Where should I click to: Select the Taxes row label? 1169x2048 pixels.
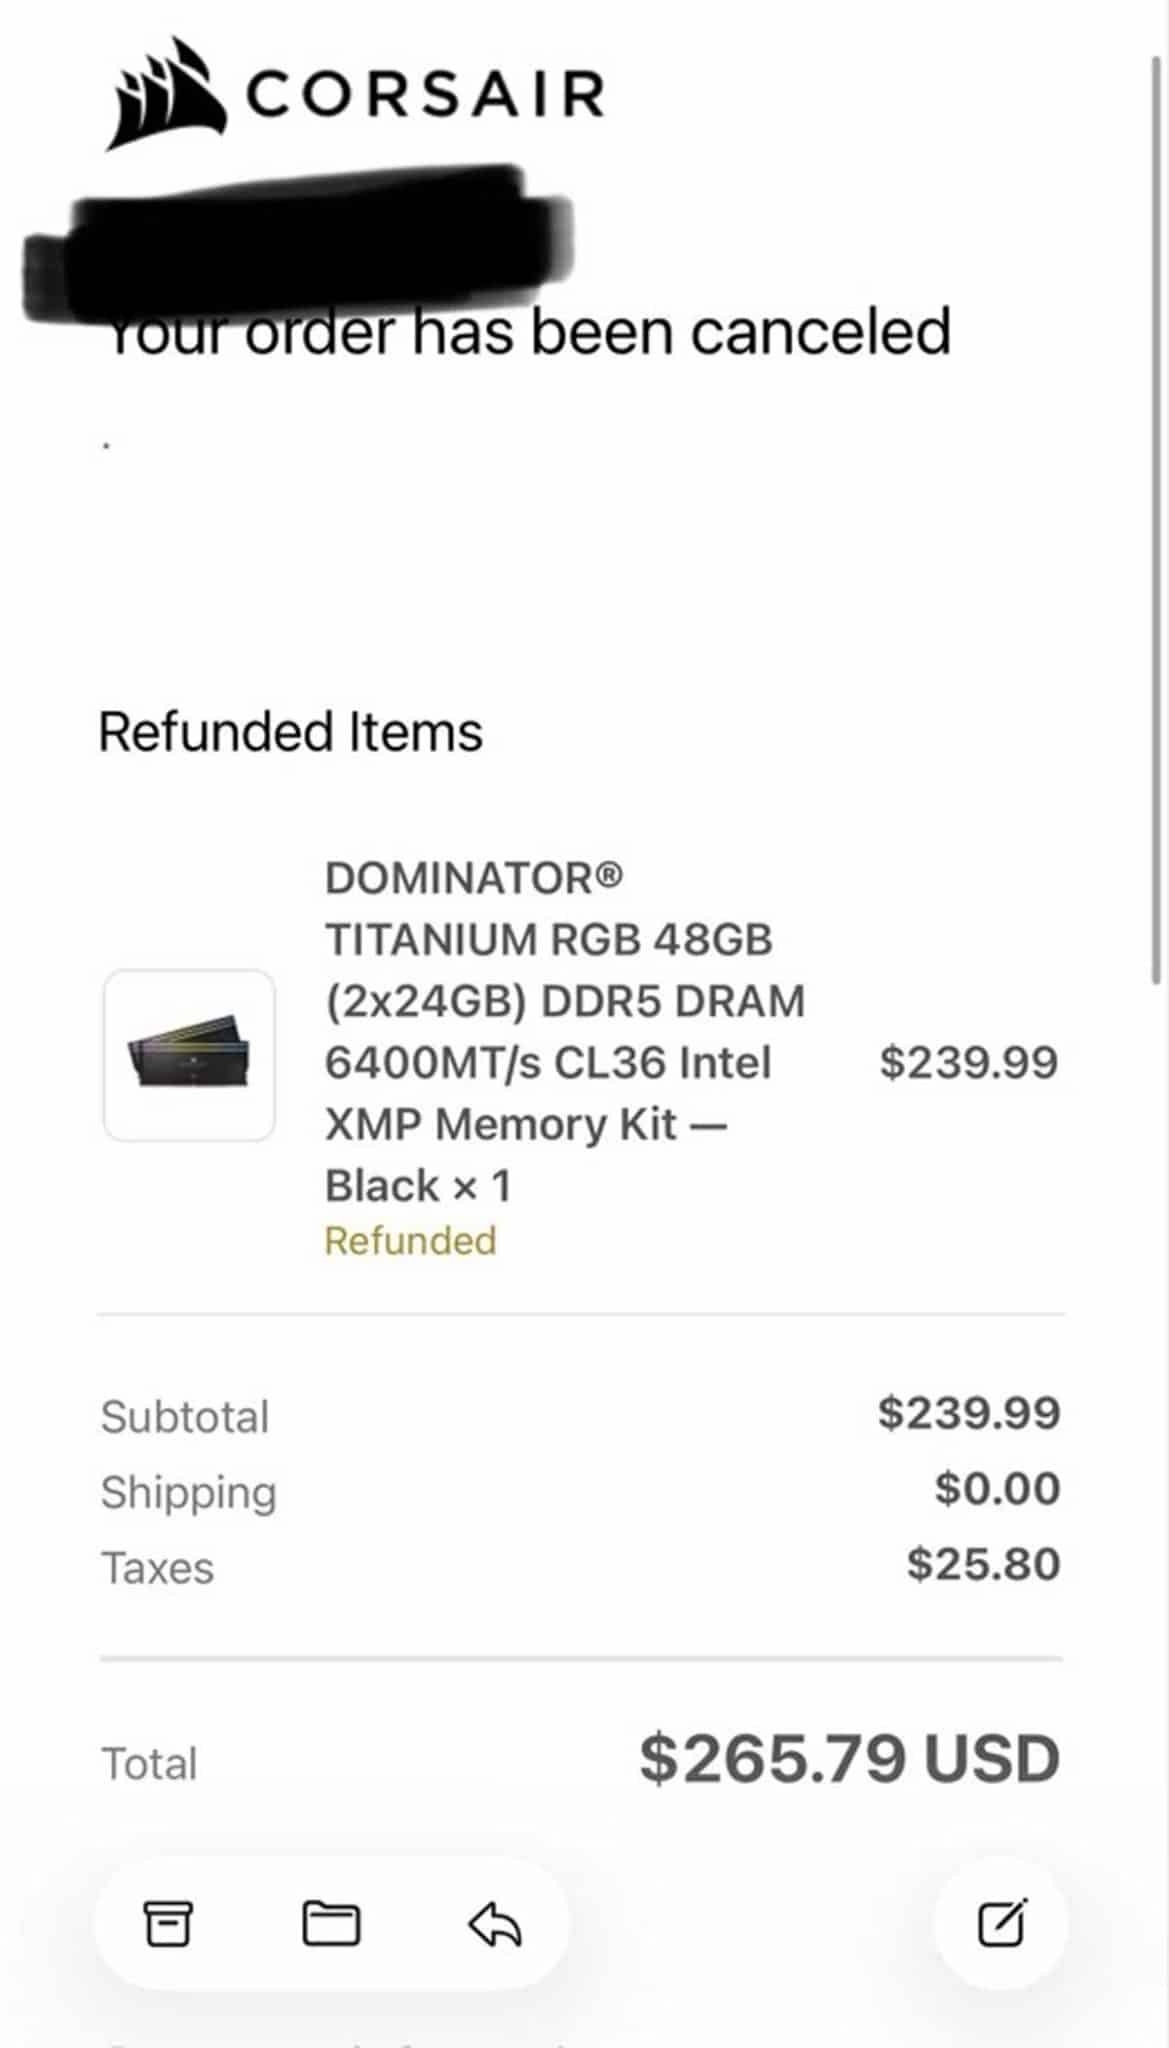coord(157,1568)
